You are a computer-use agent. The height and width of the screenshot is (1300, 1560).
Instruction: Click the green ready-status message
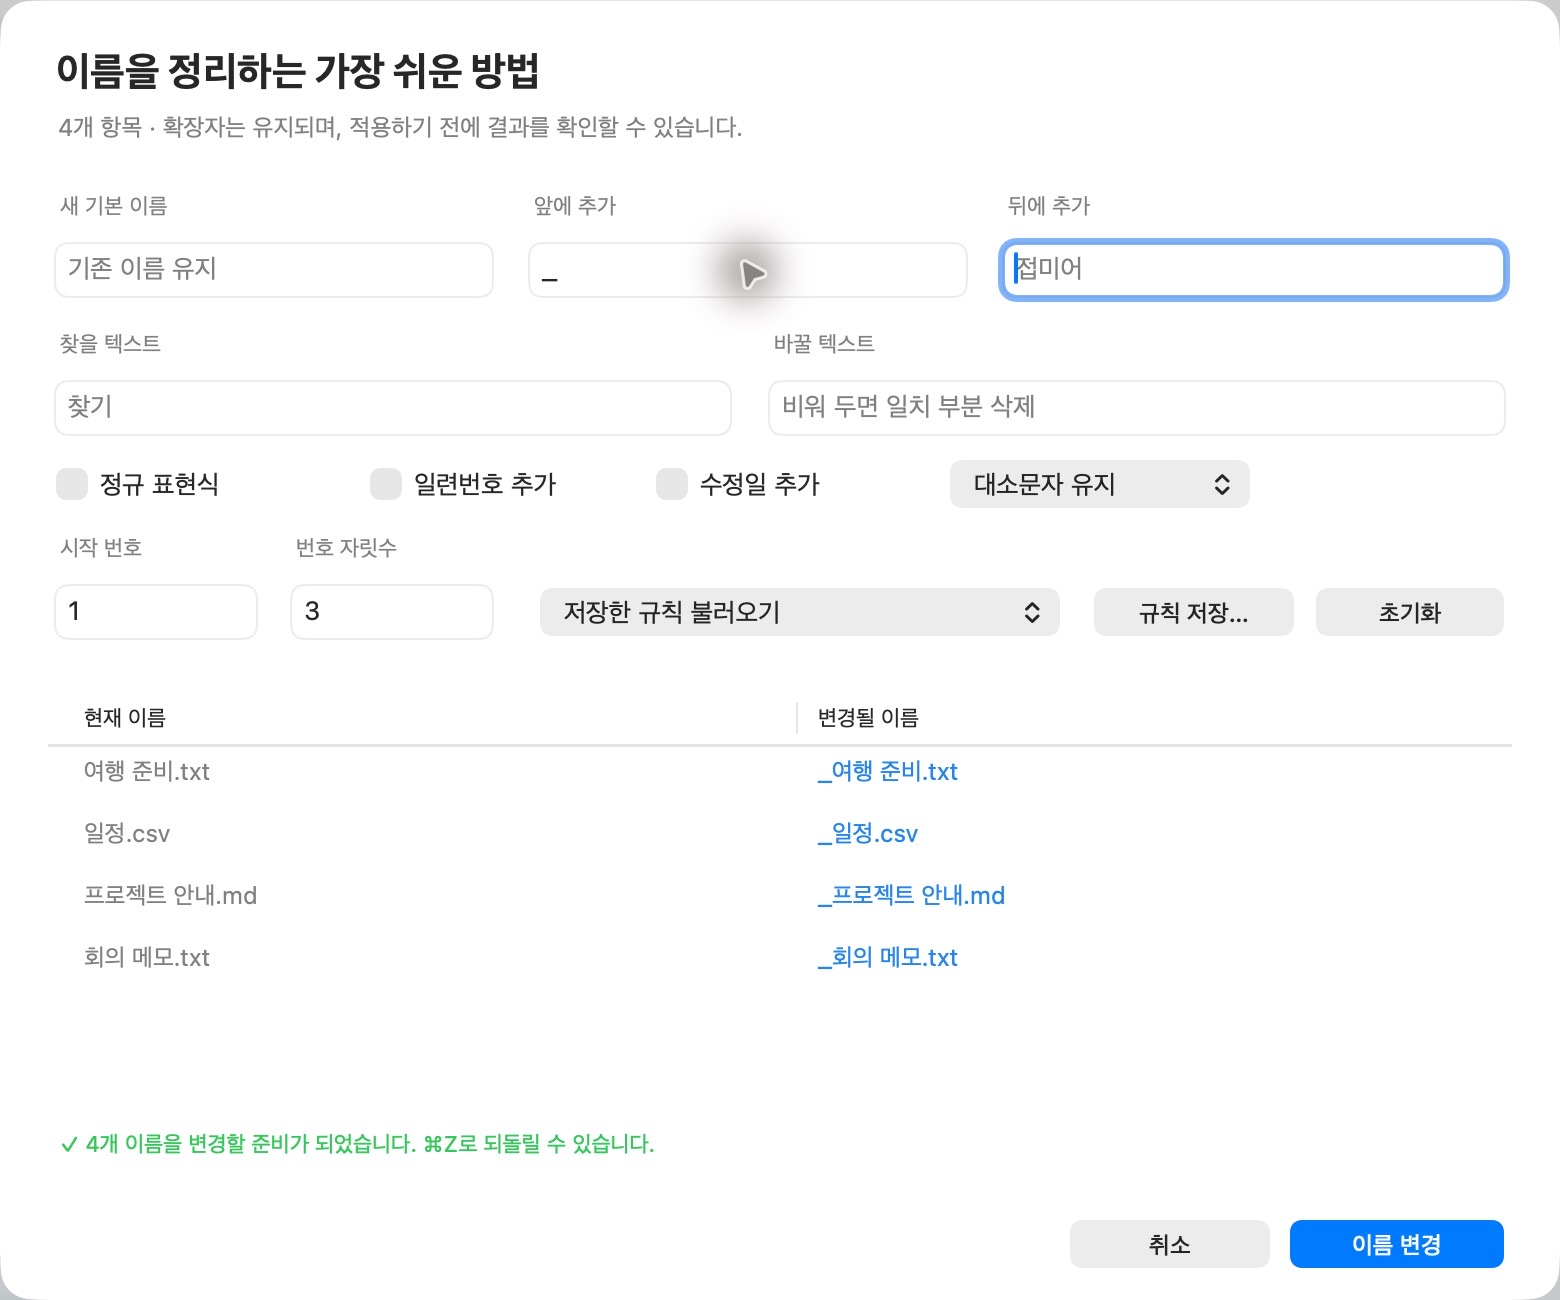(357, 1144)
